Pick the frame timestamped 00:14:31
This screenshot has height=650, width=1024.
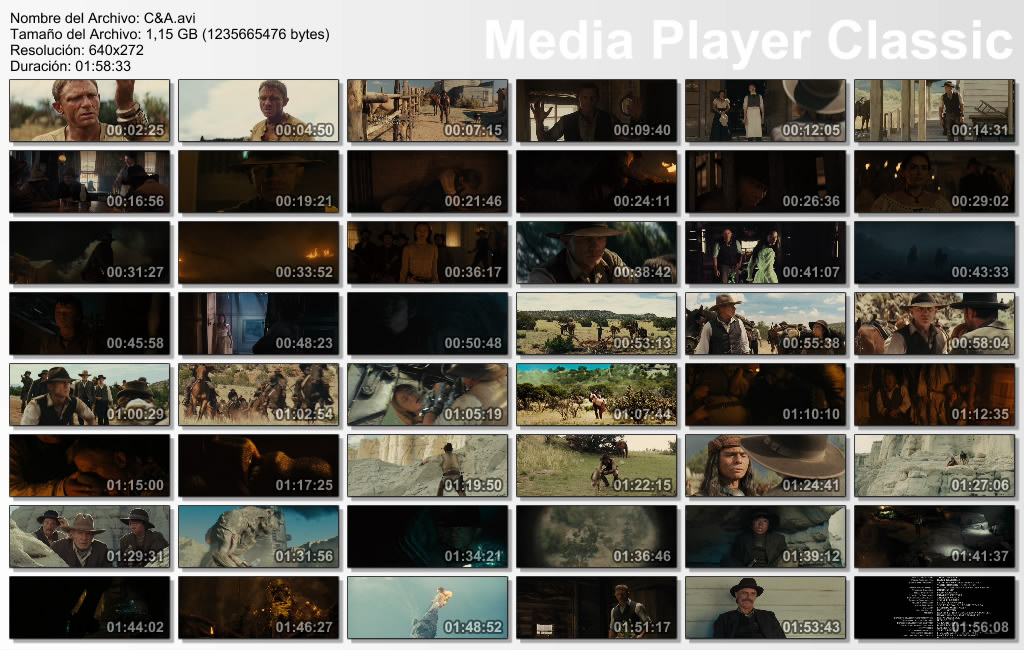(935, 110)
